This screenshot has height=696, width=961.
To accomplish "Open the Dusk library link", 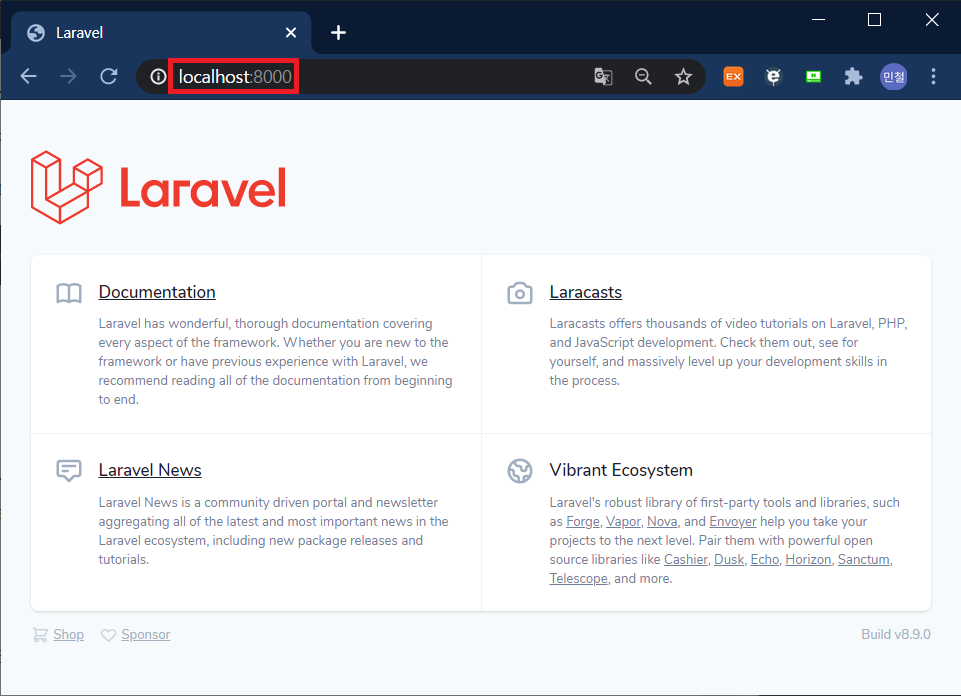I will coord(729,559).
